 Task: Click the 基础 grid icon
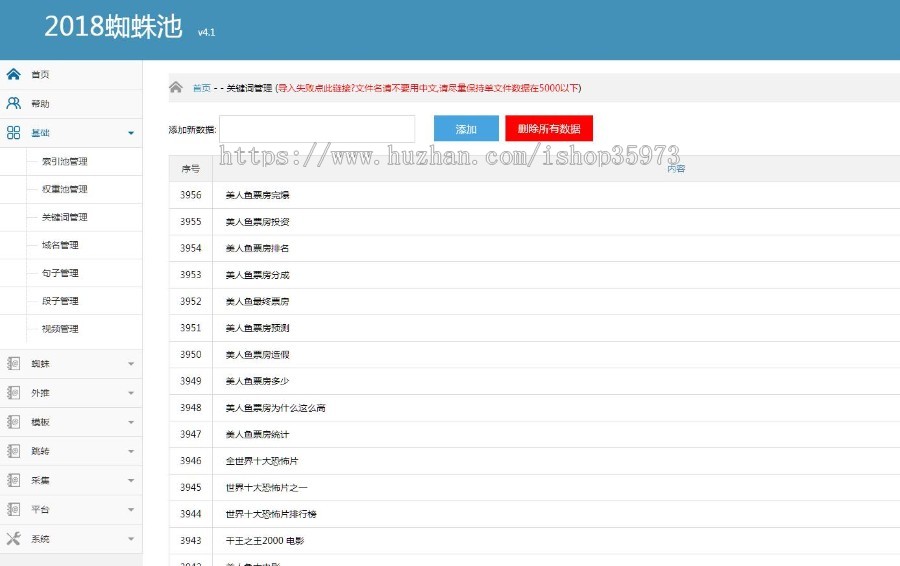click(14, 133)
